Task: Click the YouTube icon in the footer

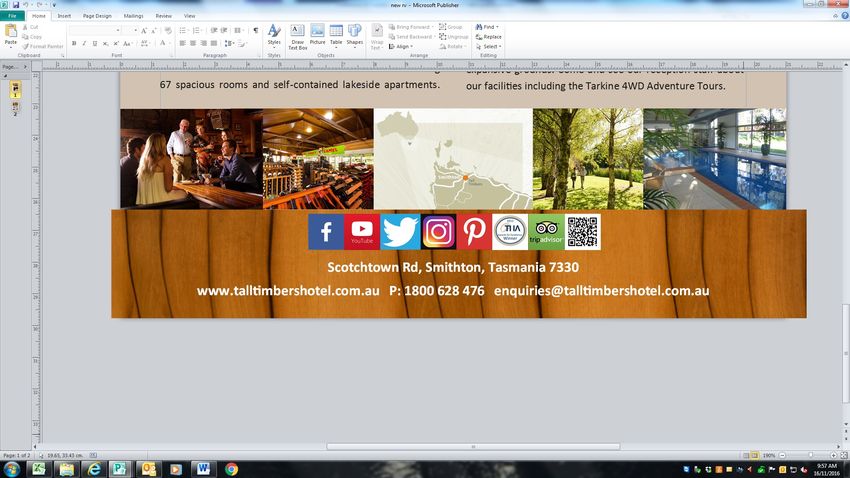Action: coord(362,232)
